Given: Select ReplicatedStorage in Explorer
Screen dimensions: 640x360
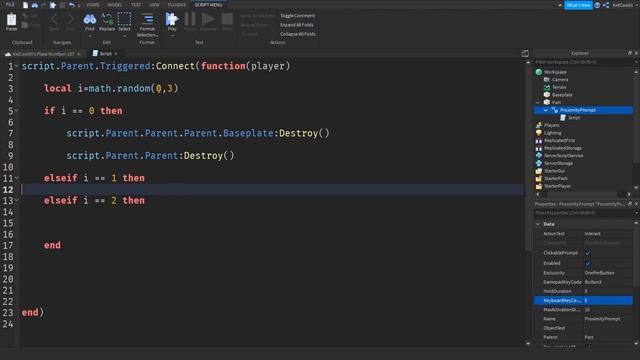Looking at the screenshot, I should click(x=562, y=148).
